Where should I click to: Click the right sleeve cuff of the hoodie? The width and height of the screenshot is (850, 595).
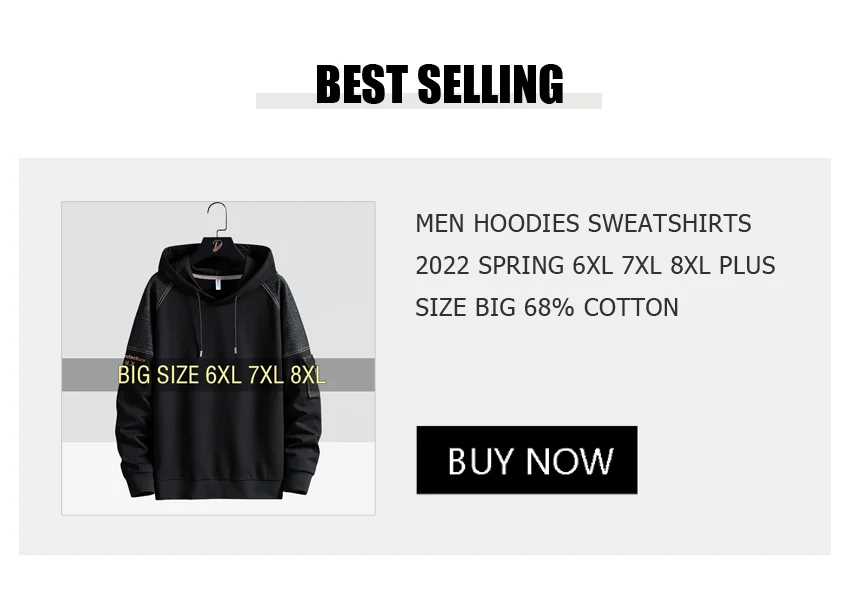298,481
